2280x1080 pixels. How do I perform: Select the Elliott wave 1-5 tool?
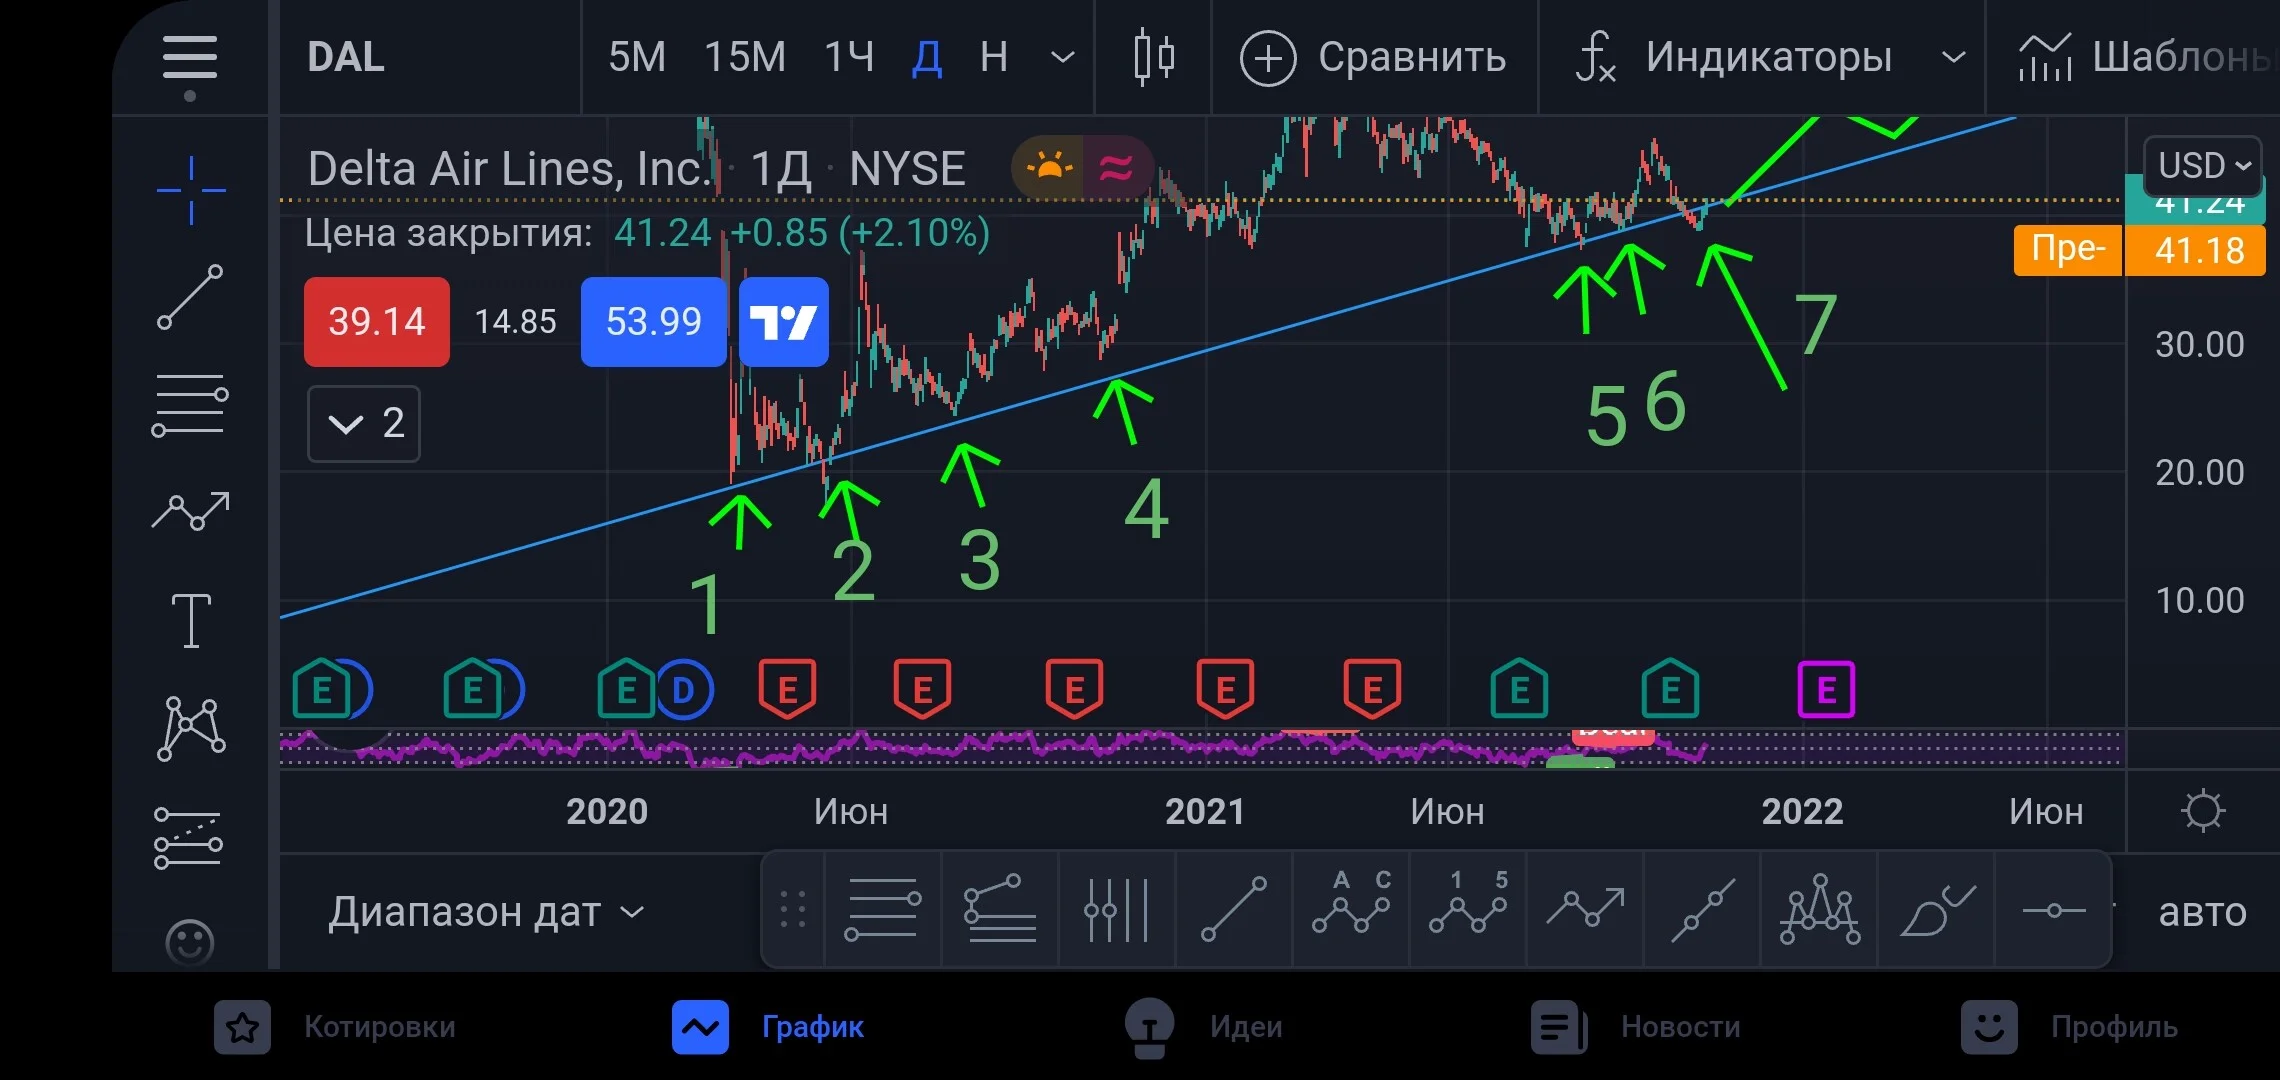coord(1468,902)
